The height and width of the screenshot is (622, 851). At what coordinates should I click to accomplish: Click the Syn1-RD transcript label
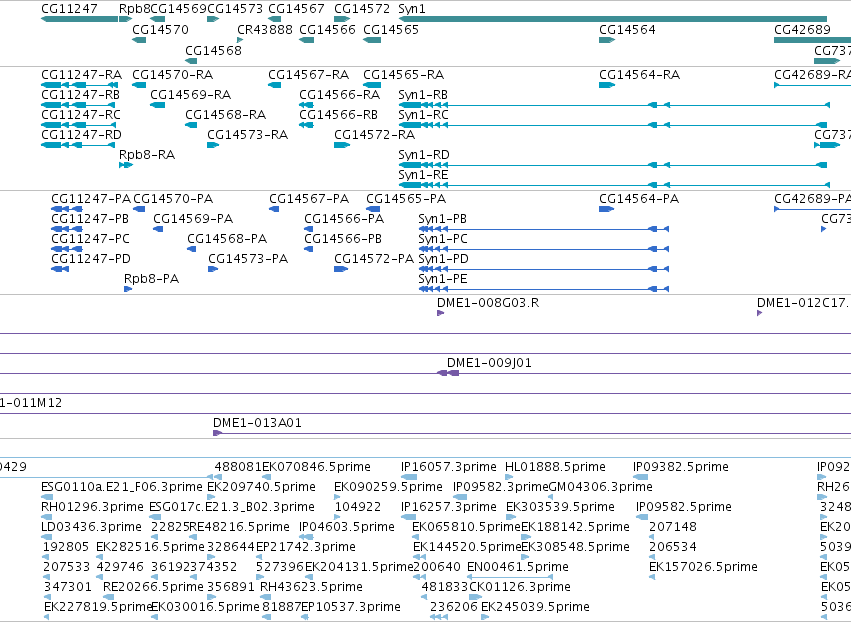(424, 155)
